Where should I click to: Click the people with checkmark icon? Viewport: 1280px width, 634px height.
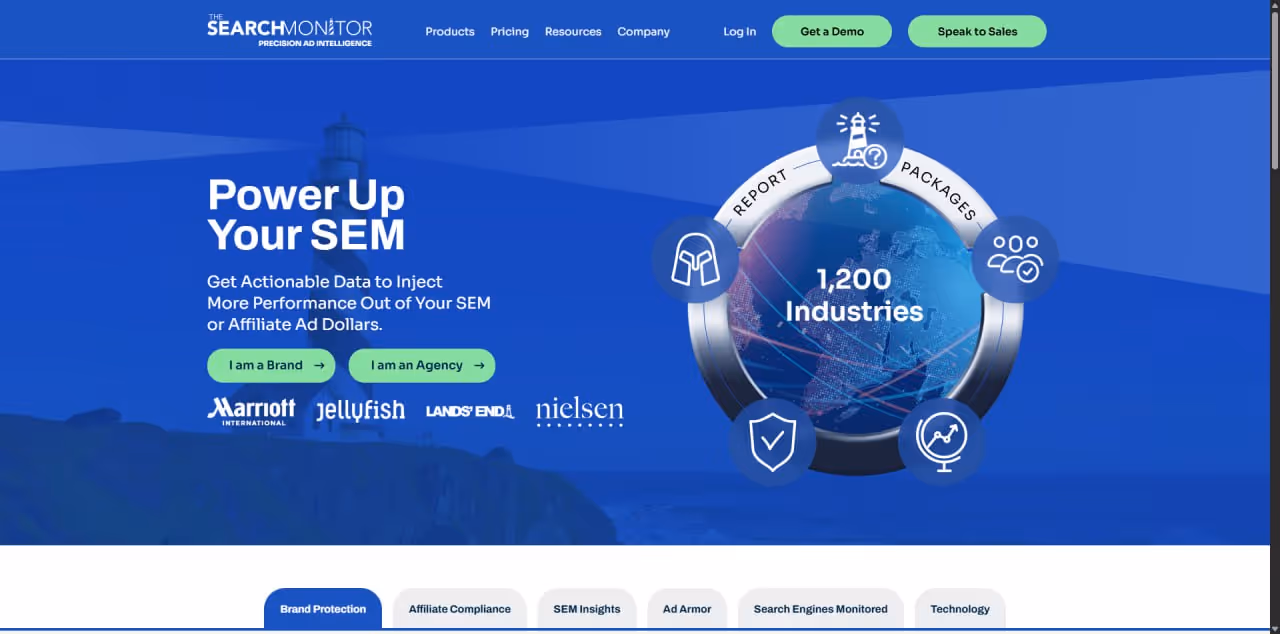1015,259
